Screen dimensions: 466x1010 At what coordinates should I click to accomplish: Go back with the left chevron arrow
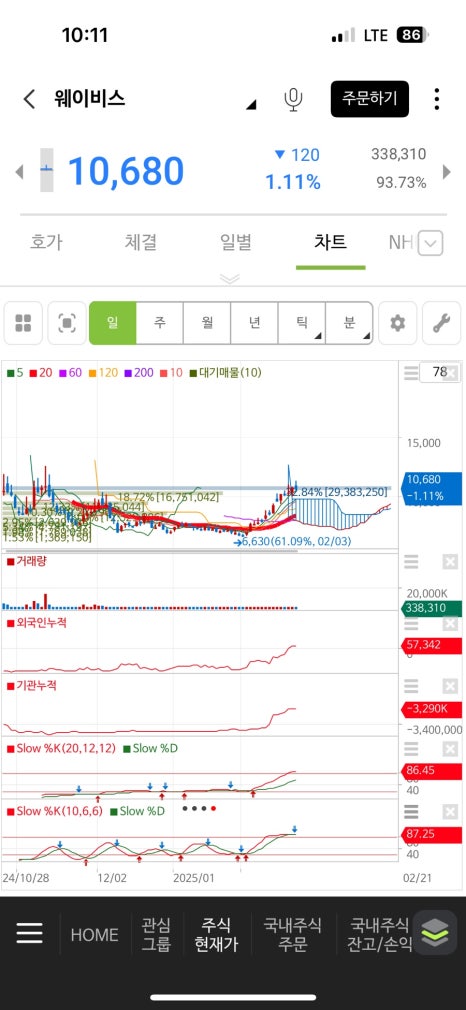(29, 99)
